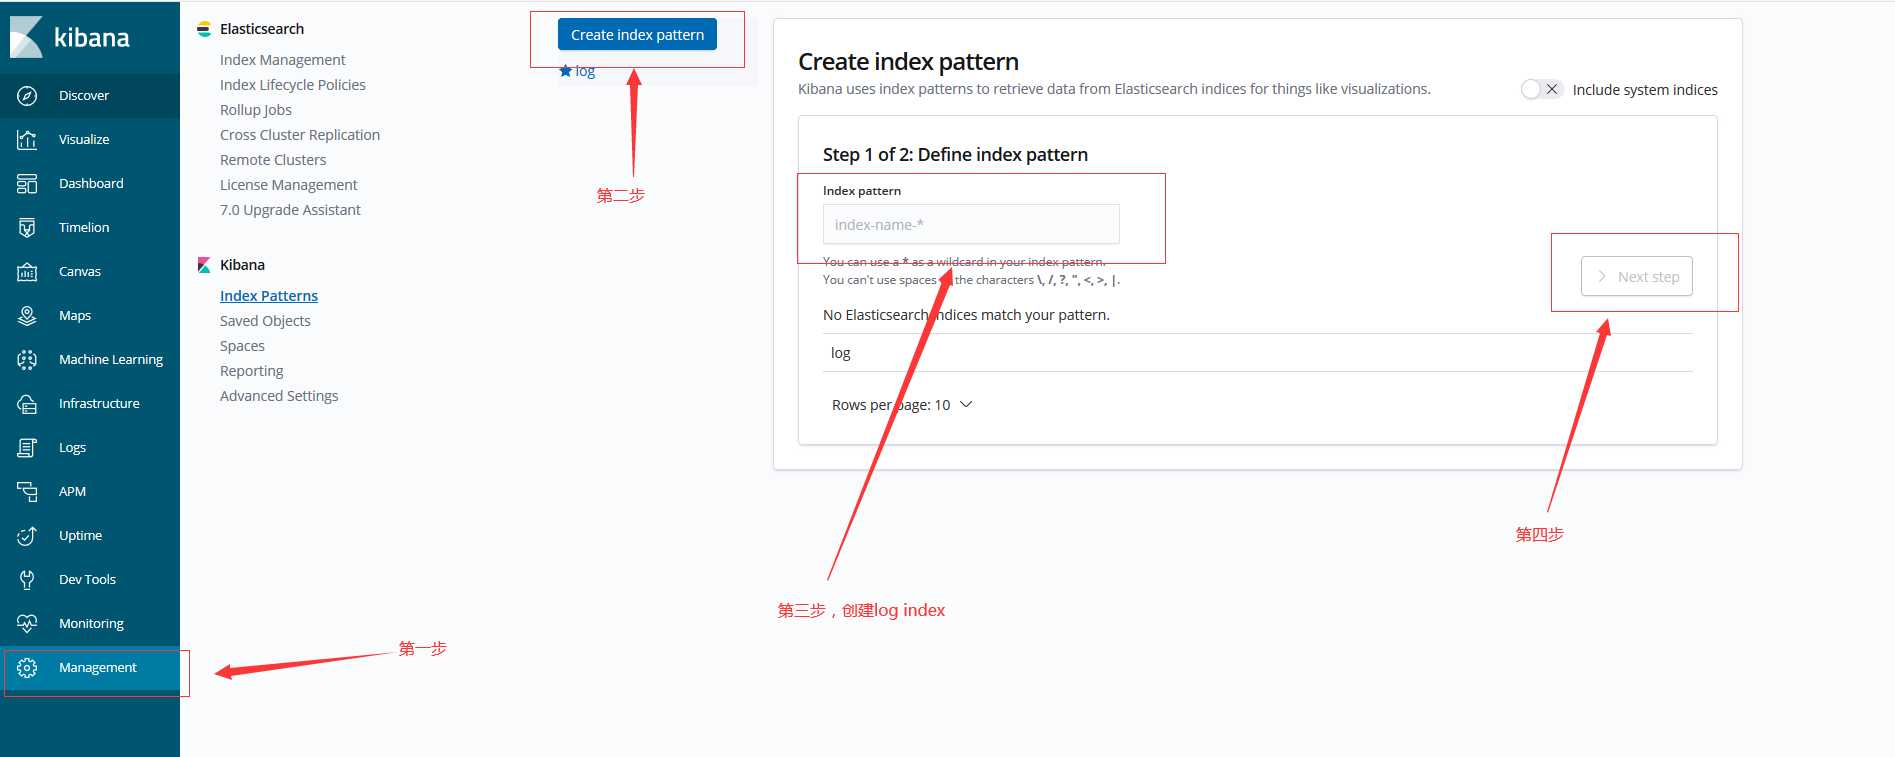Open the Logs icon
Screen dimensions: 1895x757
point(27,448)
